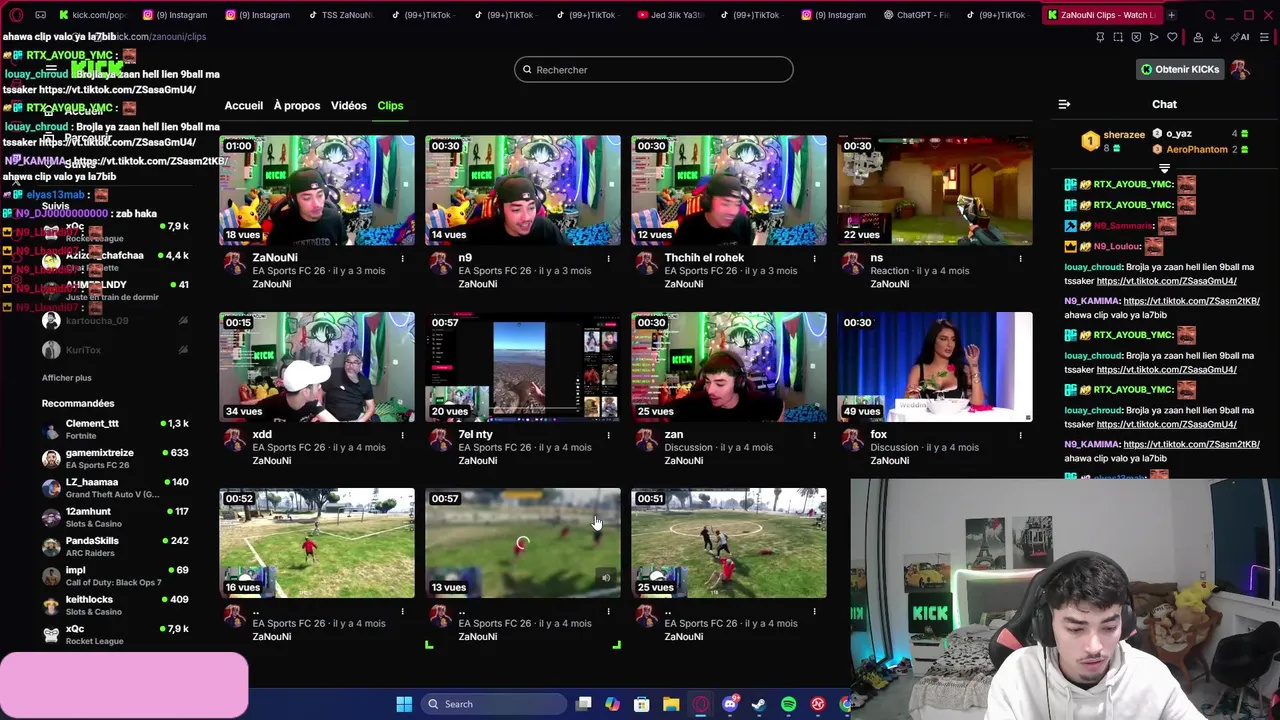Viewport: 1280px width, 720px height.
Task: Click AeroPhantom in the chat leaderboard
Action: pos(1197,149)
